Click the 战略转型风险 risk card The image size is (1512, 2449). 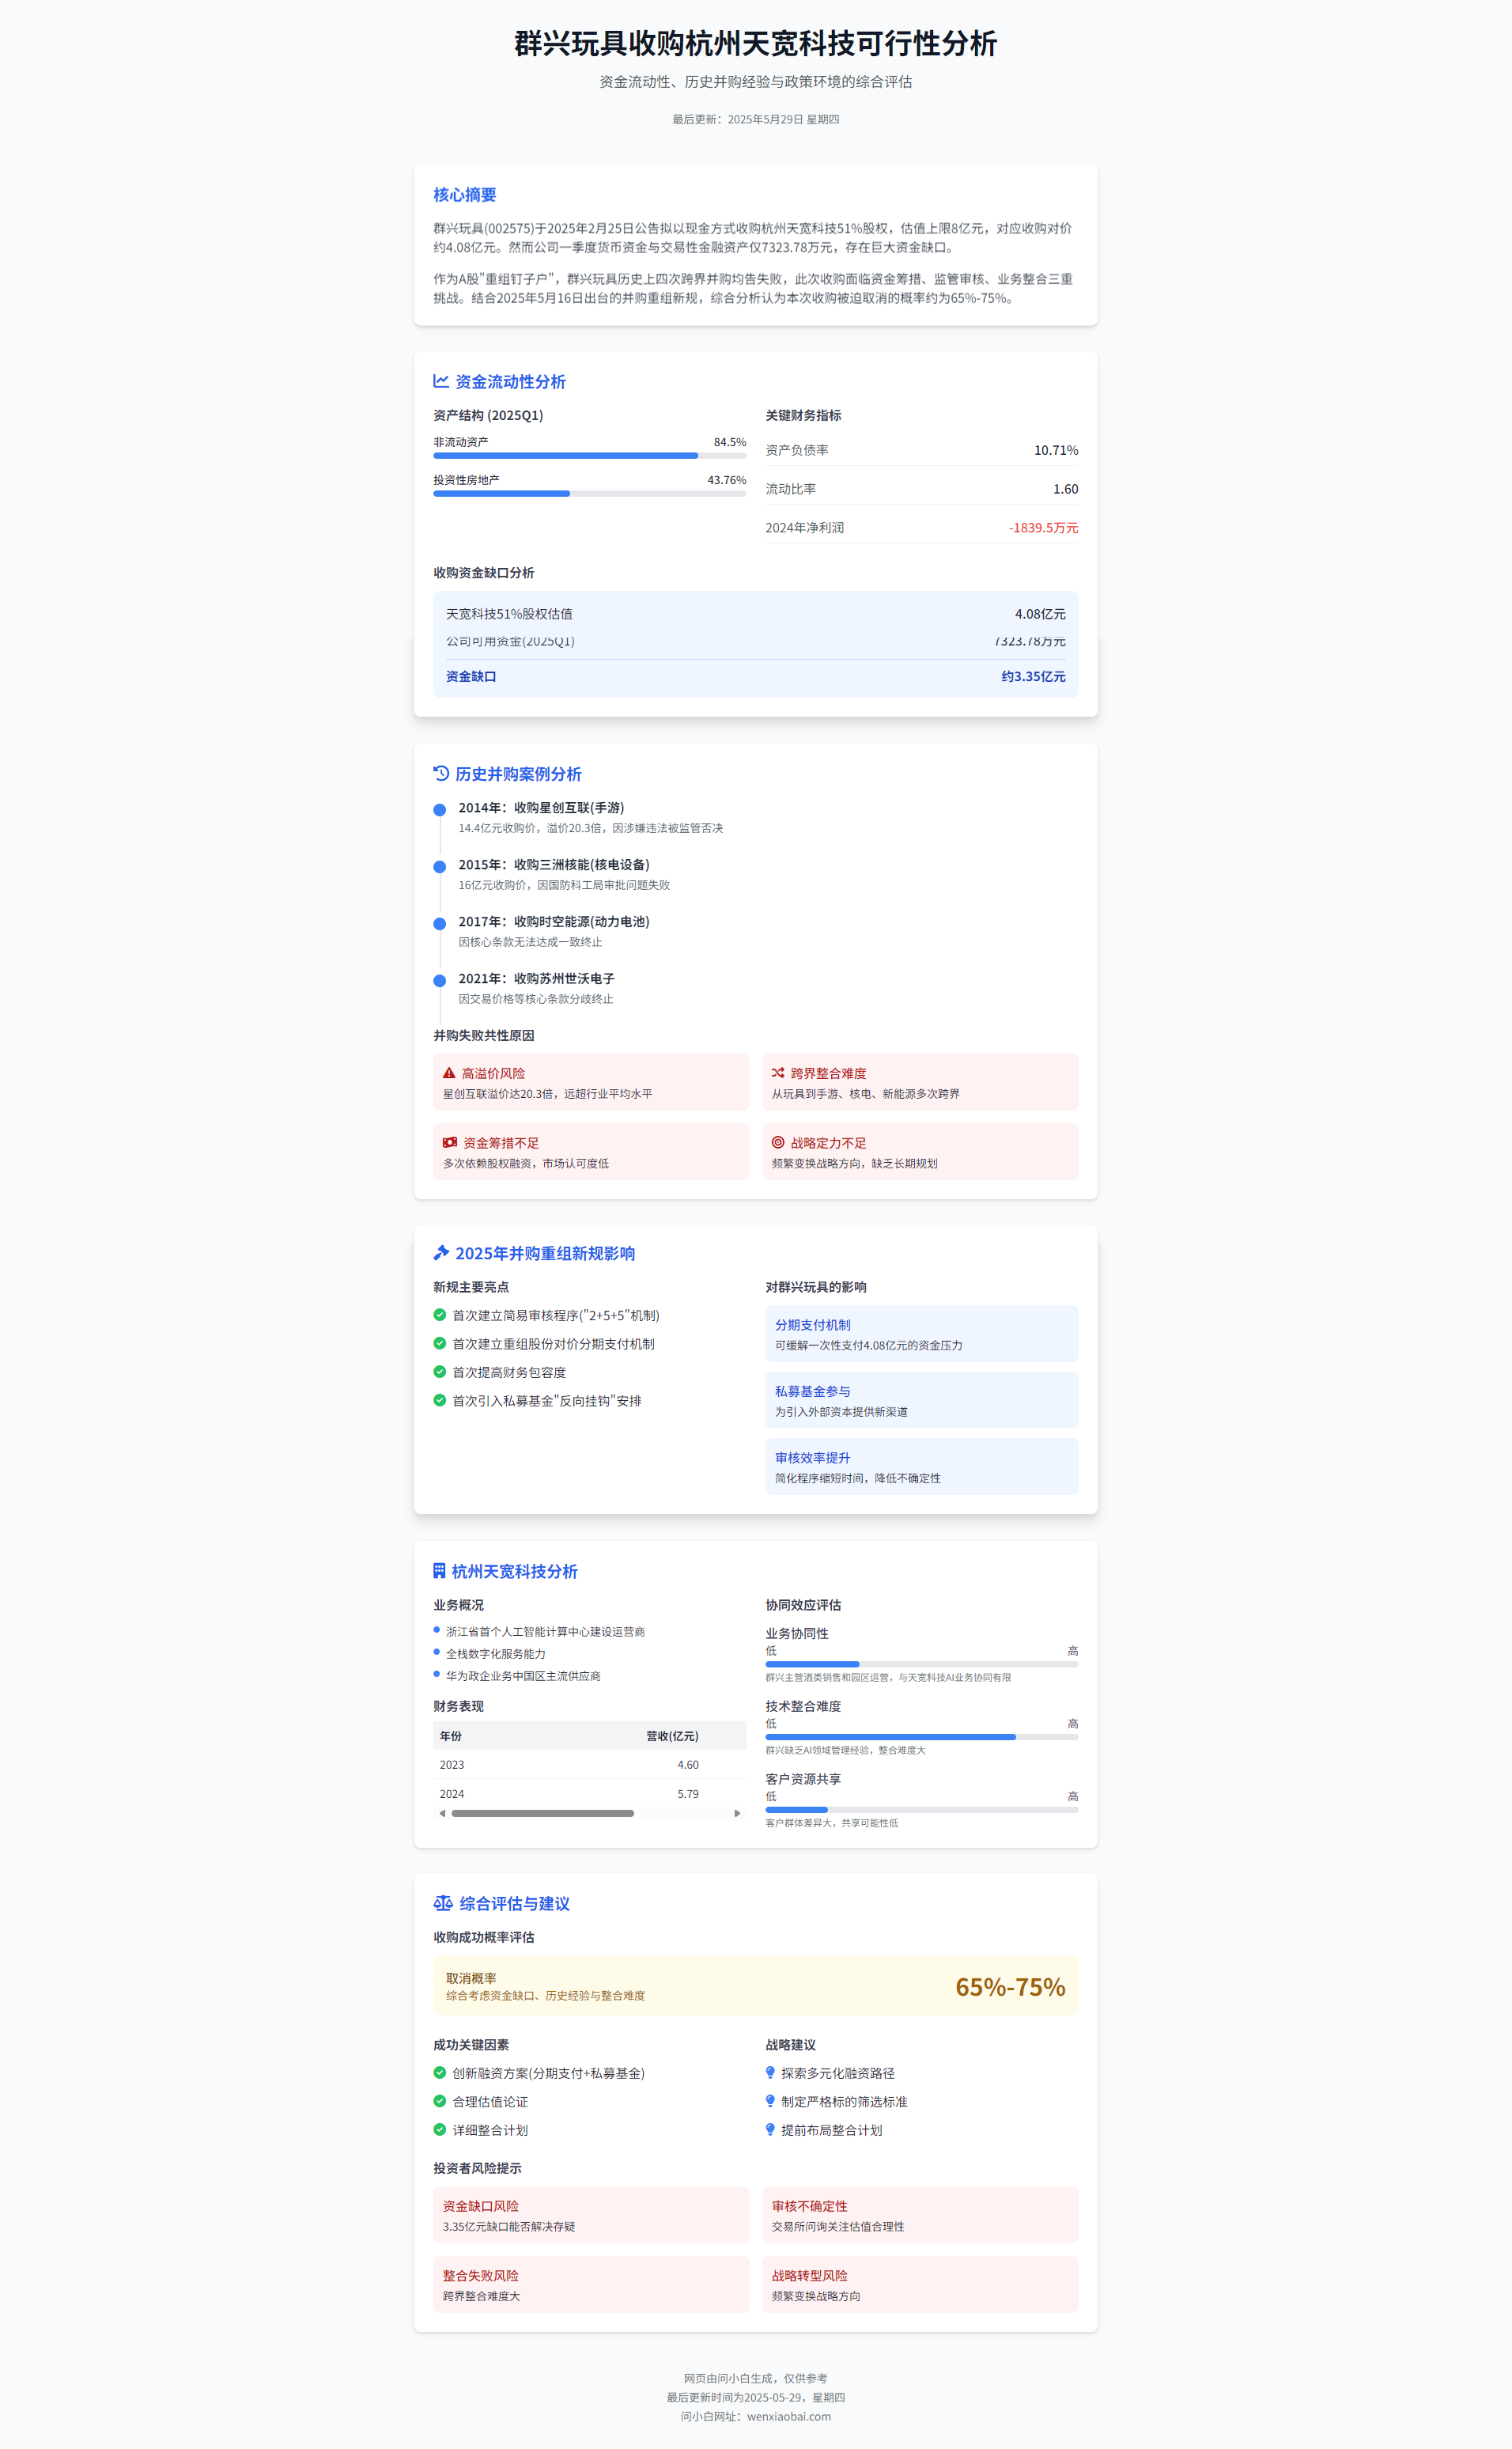(920, 2284)
